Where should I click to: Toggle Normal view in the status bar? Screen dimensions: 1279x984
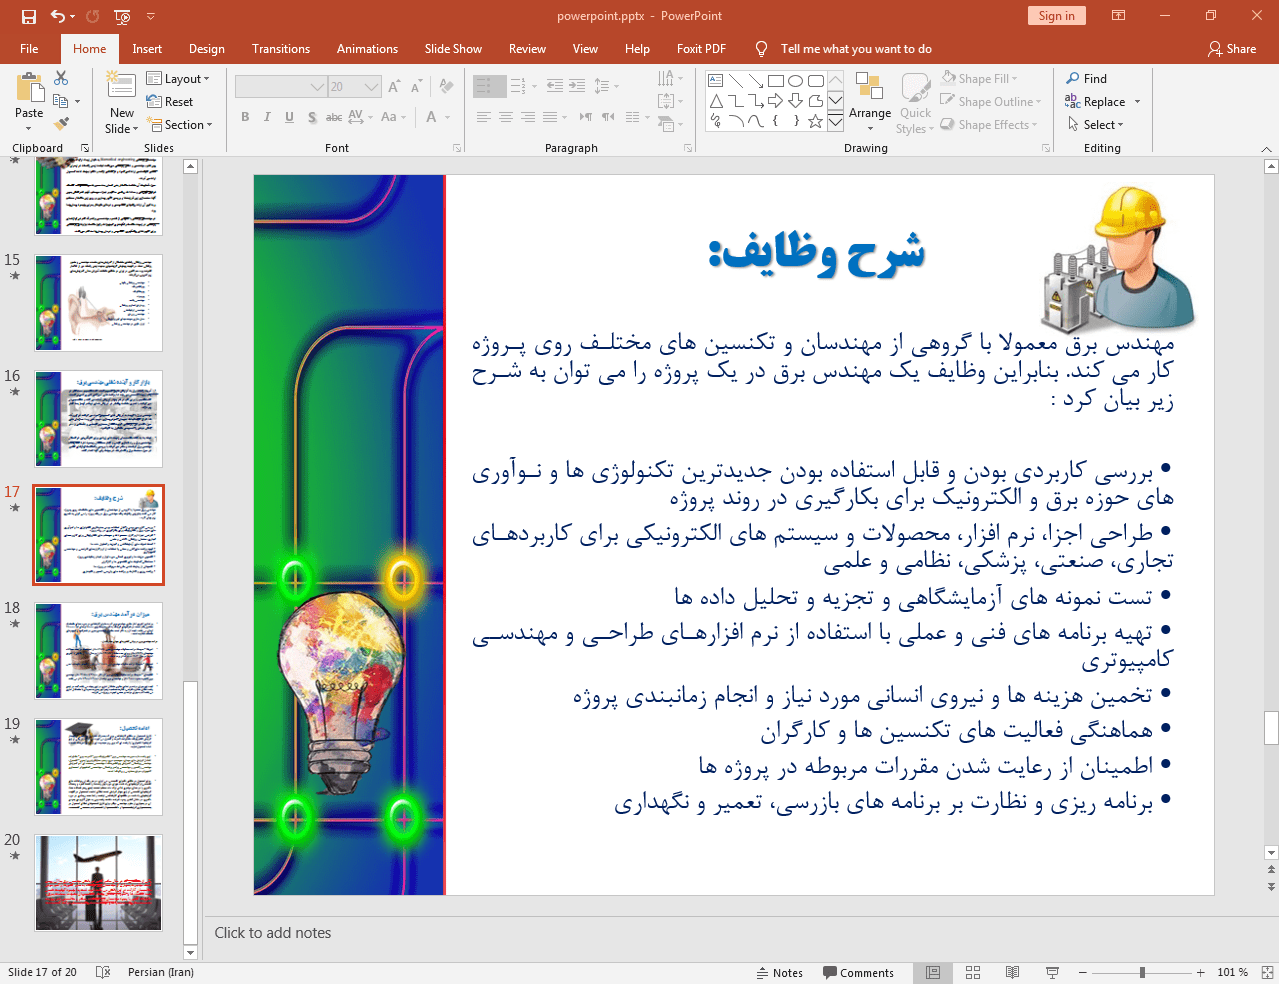(x=933, y=972)
